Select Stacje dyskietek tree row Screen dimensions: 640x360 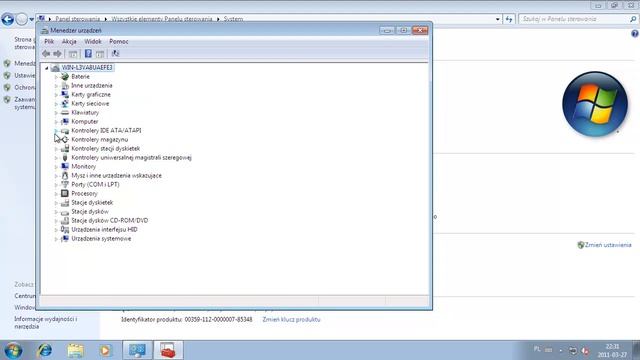pos(92,202)
